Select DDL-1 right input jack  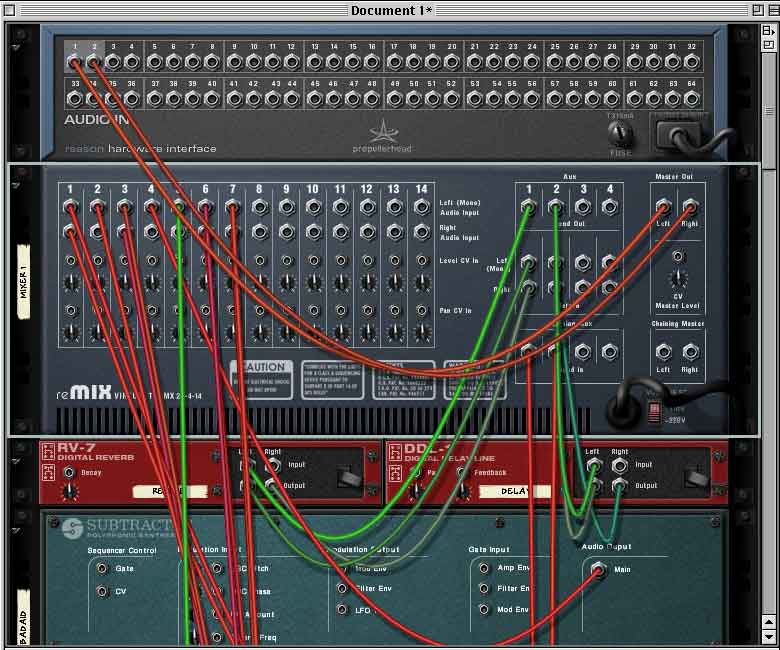click(619, 465)
